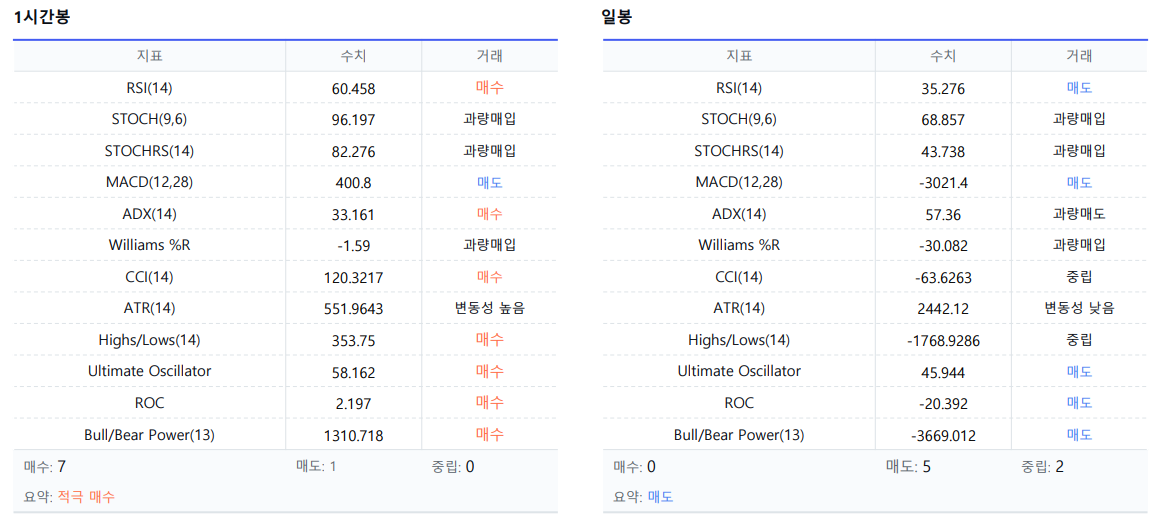Click the 요약 매도 summary in 일봉 table
1158x524 pixels.
(643, 497)
